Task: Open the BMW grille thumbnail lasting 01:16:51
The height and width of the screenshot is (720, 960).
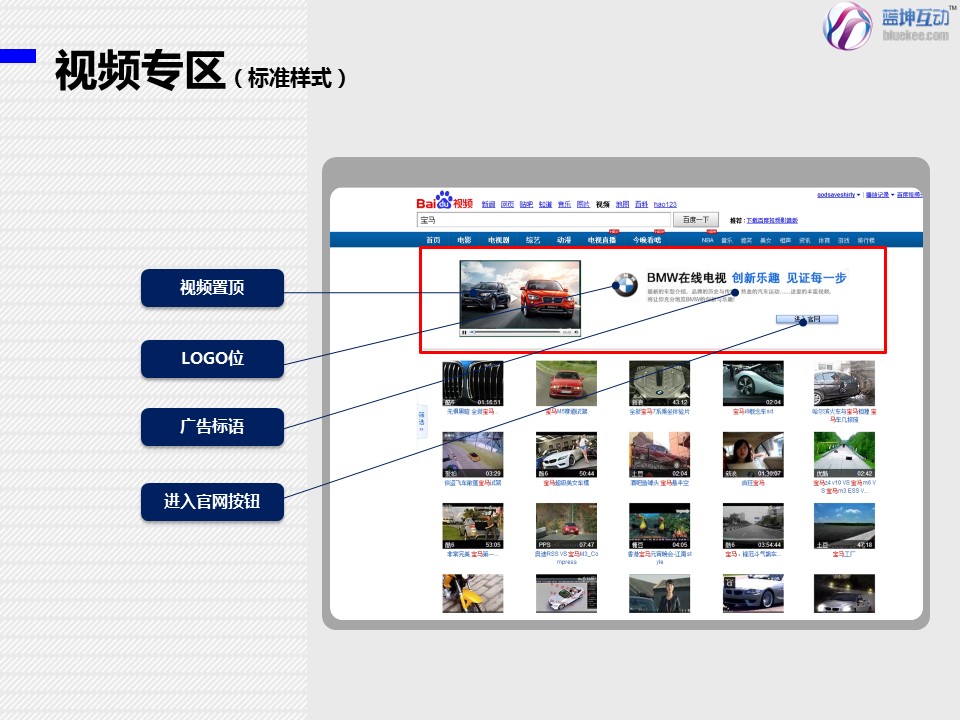Action: coord(473,383)
